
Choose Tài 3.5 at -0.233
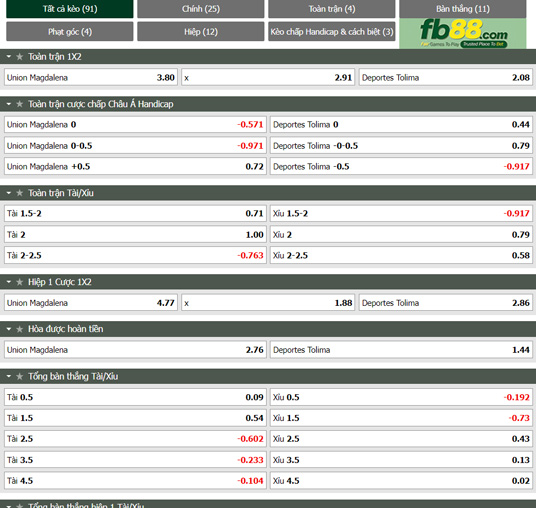pyautogui.click(x=135, y=460)
